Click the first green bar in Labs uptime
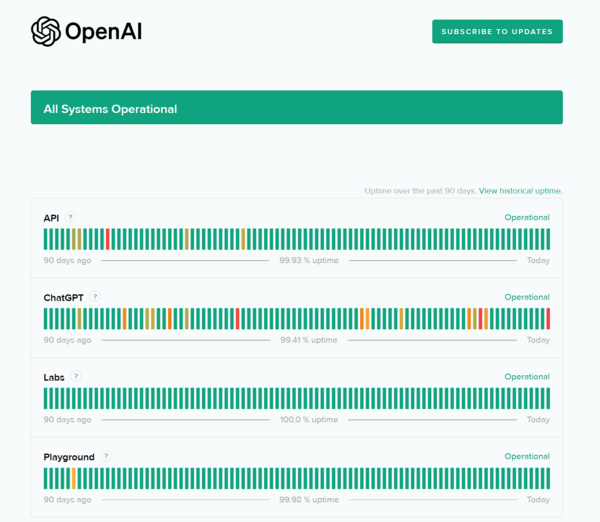 click(x=46, y=399)
